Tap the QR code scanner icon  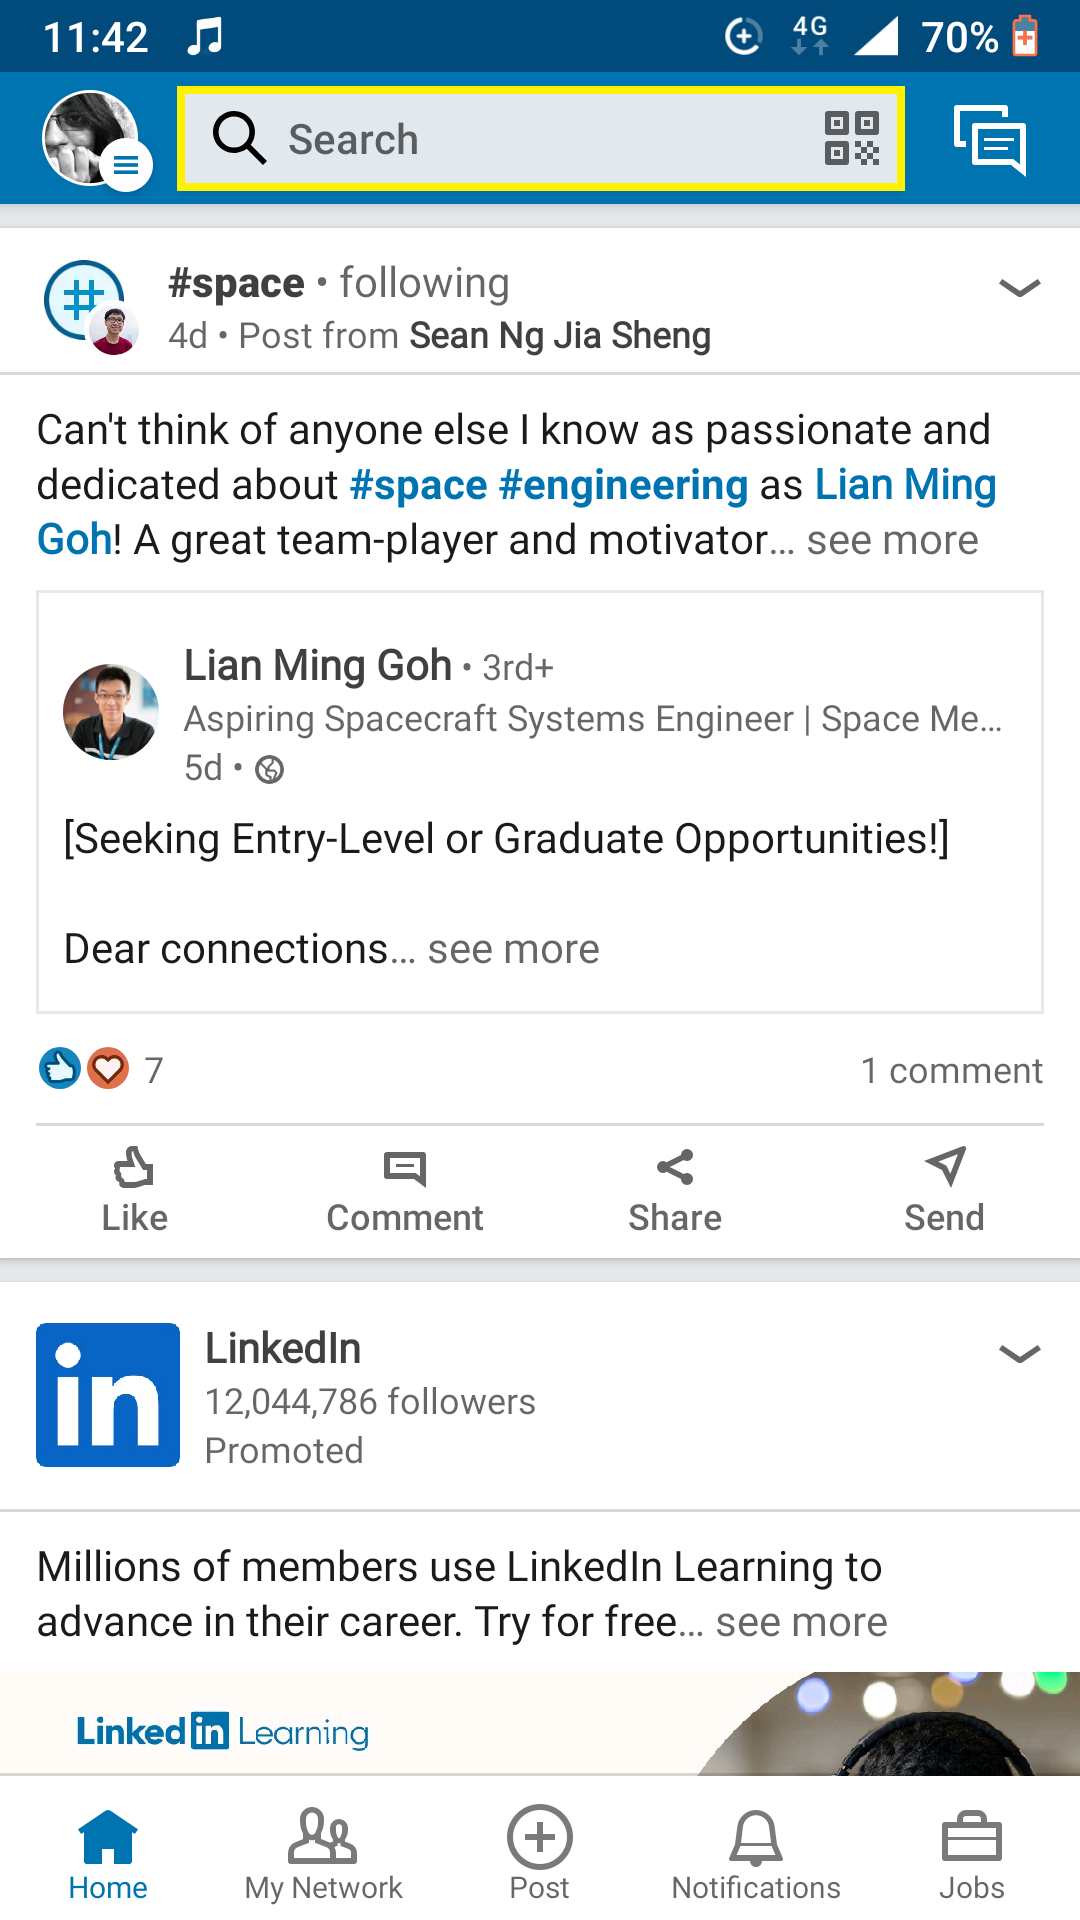click(x=851, y=138)
